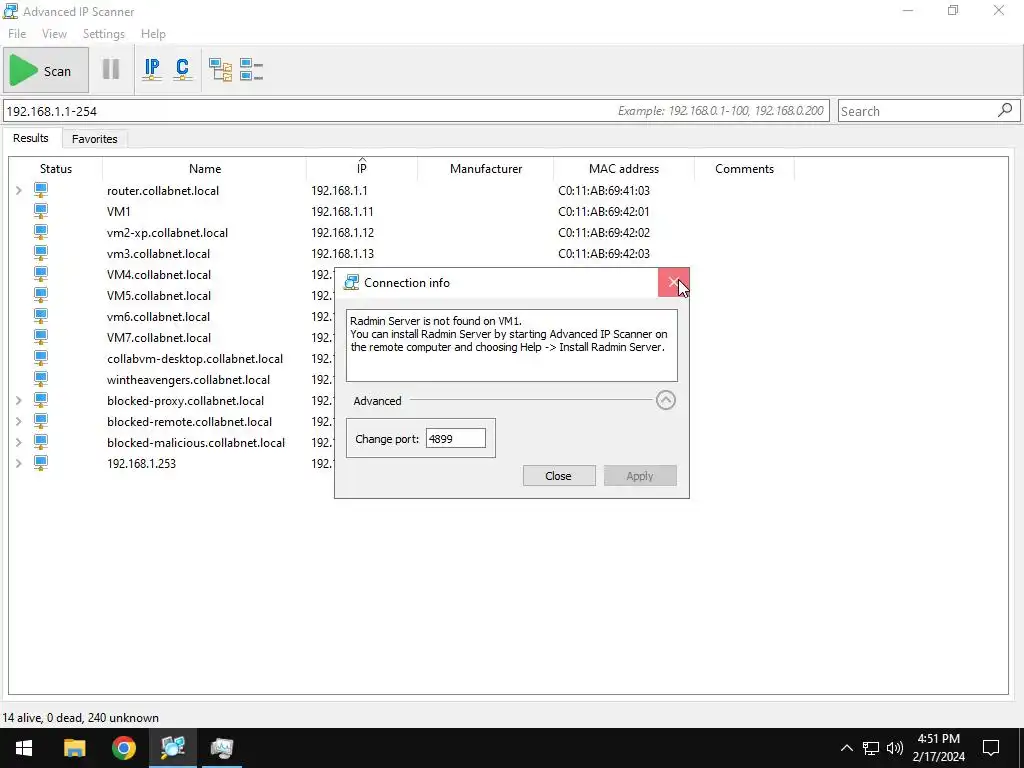Click the computer icon for blocked-remote.collabnet.local
This screenshot has height=768, width=1024.
point(40,421)
